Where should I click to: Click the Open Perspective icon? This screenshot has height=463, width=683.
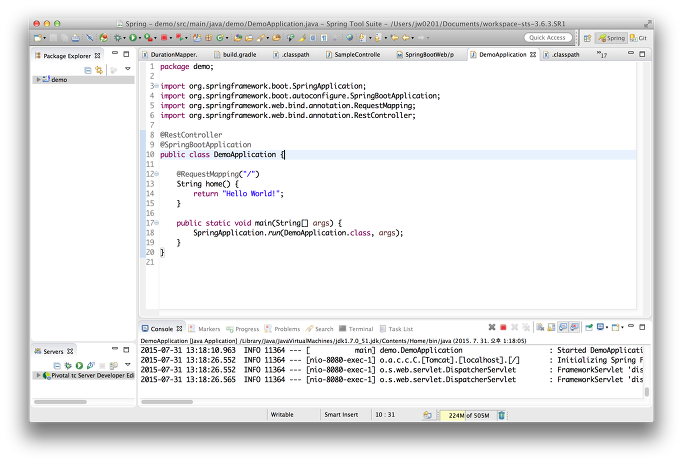(587, 38)
